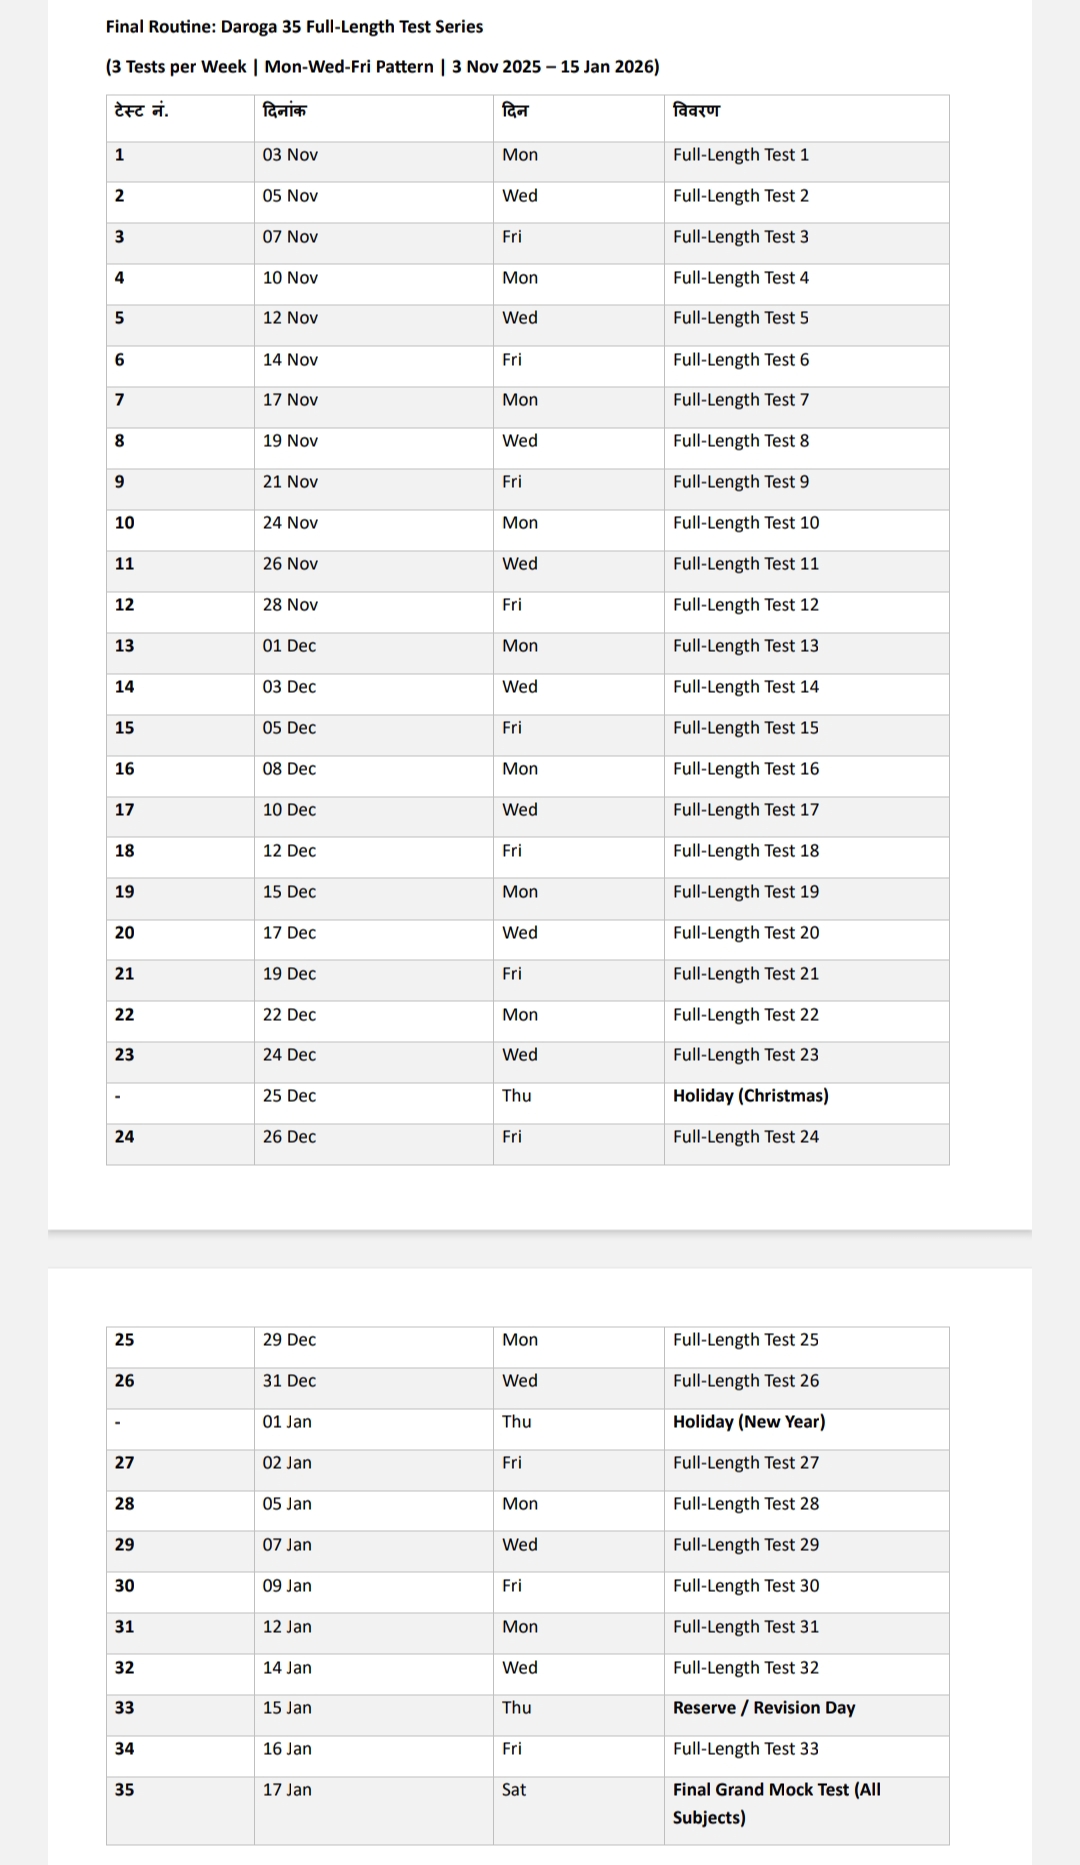Click the '01 Dec' date cell
This screenshot has height=1865, width=1080.
(289, 646)
